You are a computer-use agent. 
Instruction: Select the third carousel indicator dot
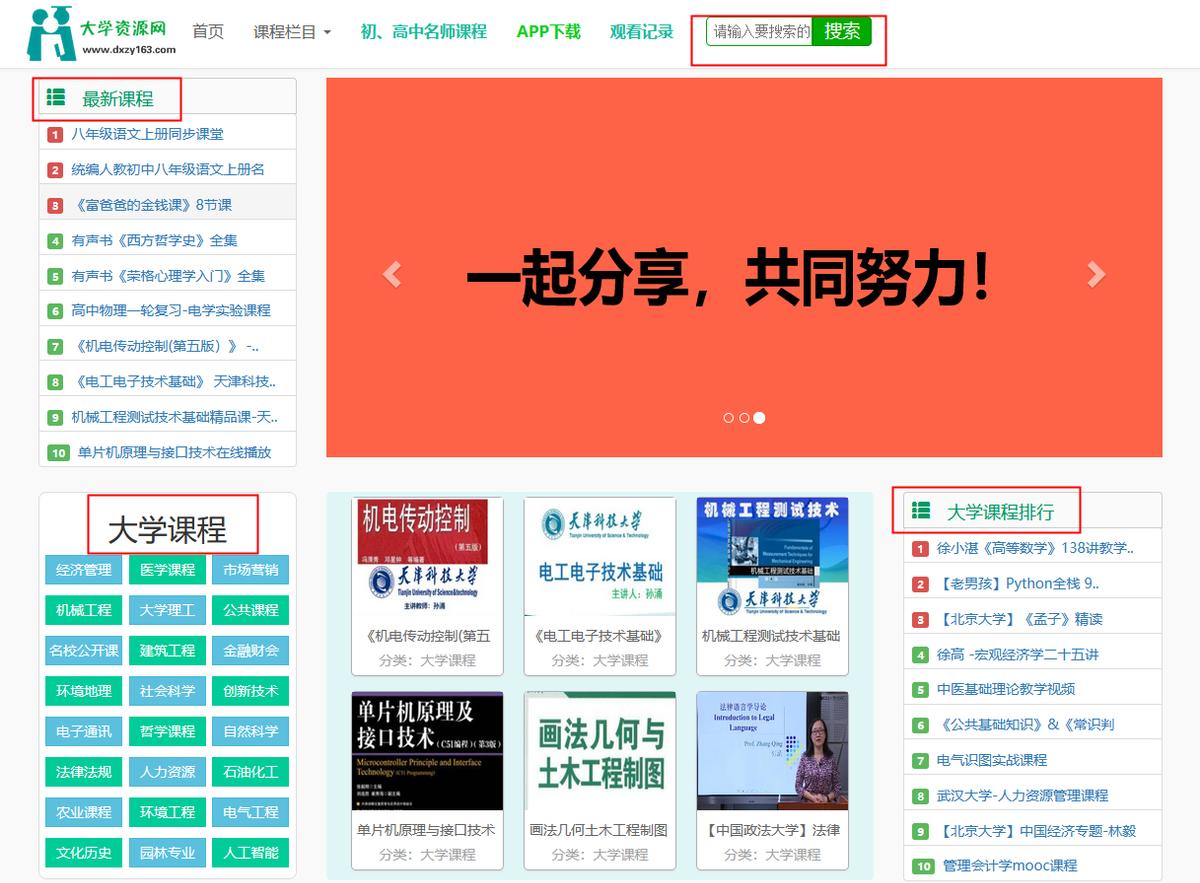(x=759, y=418)
